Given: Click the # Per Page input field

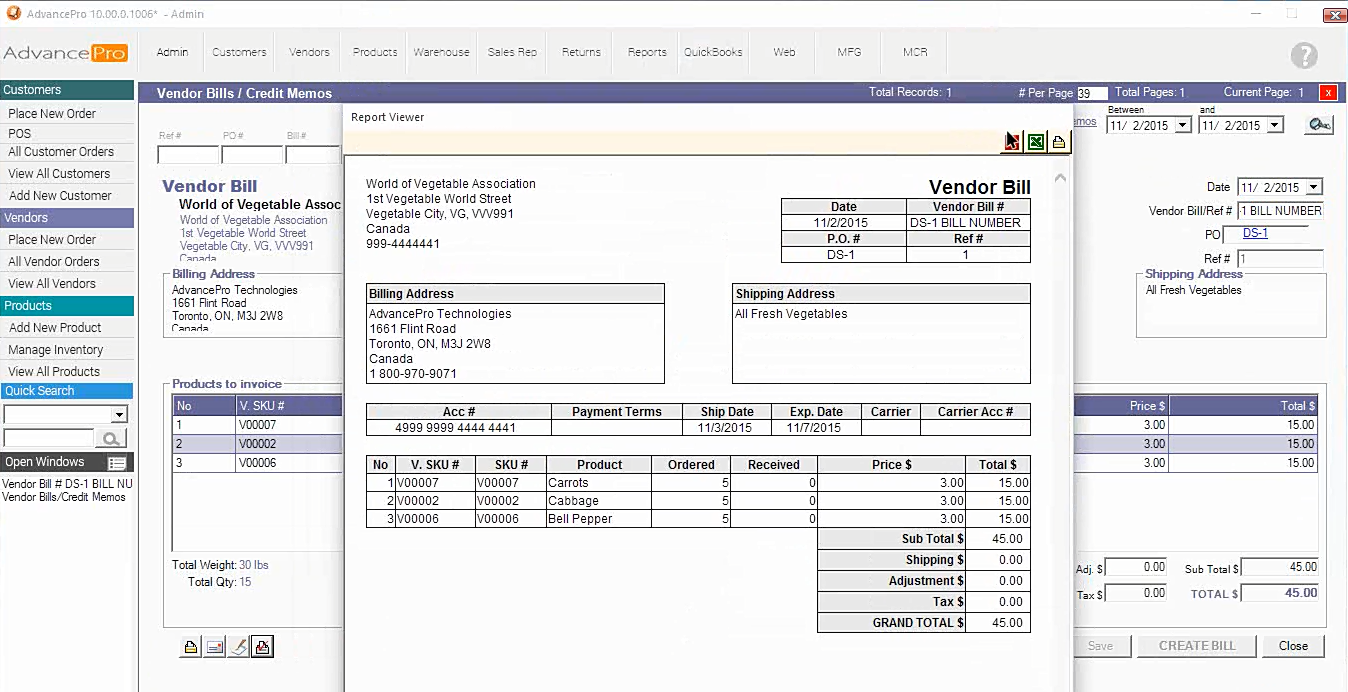Looking at the screenshot, I should tap(1091, 93).
